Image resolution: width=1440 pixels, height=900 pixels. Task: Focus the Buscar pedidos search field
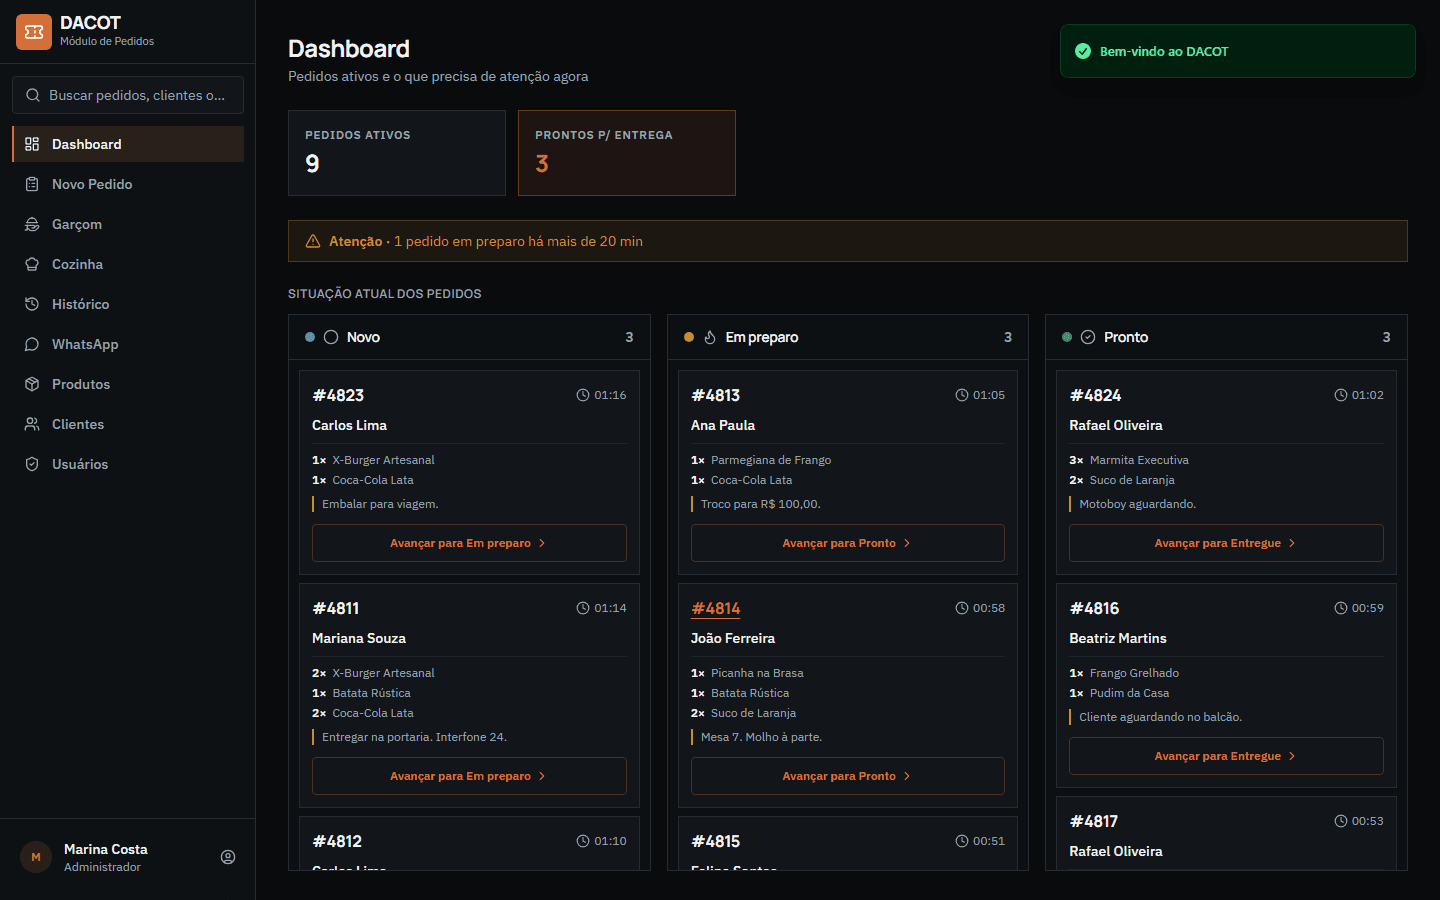pos(128,95)
